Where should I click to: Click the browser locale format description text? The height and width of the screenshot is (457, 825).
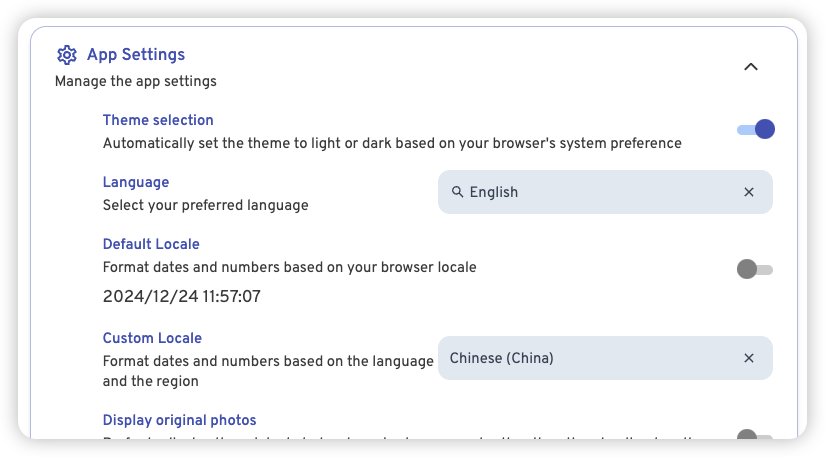289,267
